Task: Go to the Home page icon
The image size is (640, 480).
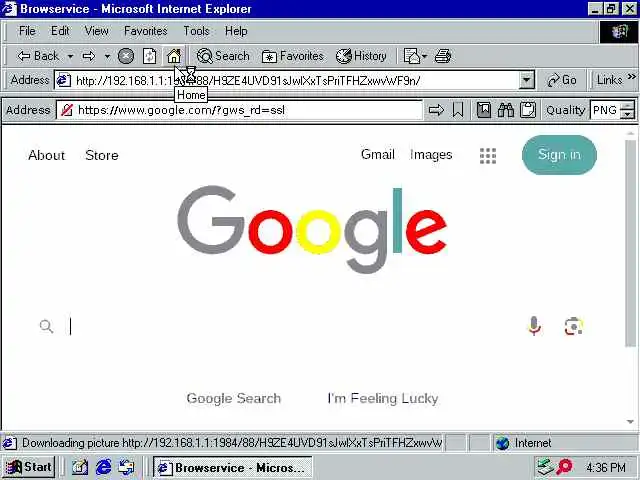Action: pyautogui.click(x=174, y=56)
